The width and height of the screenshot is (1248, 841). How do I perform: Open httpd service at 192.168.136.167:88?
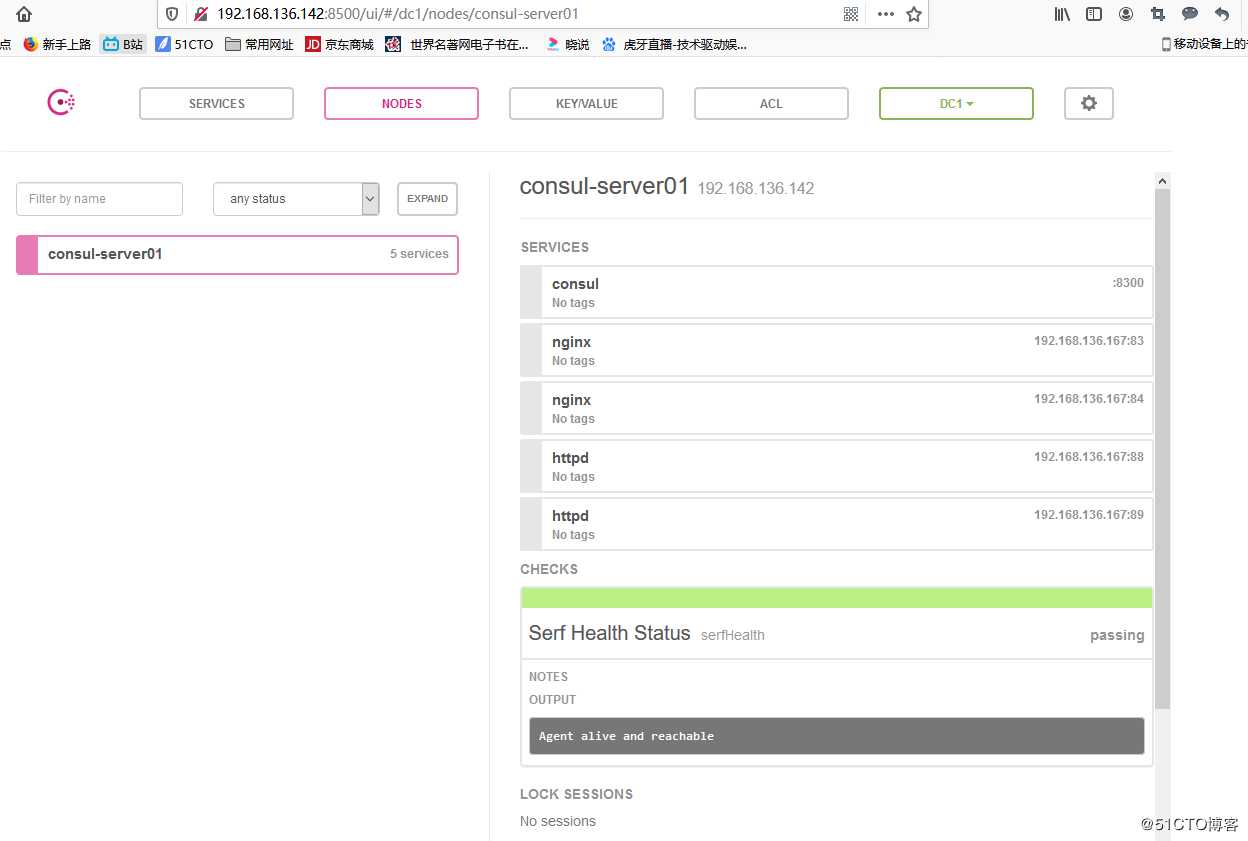pyautogui.click(x=836, y=466)
